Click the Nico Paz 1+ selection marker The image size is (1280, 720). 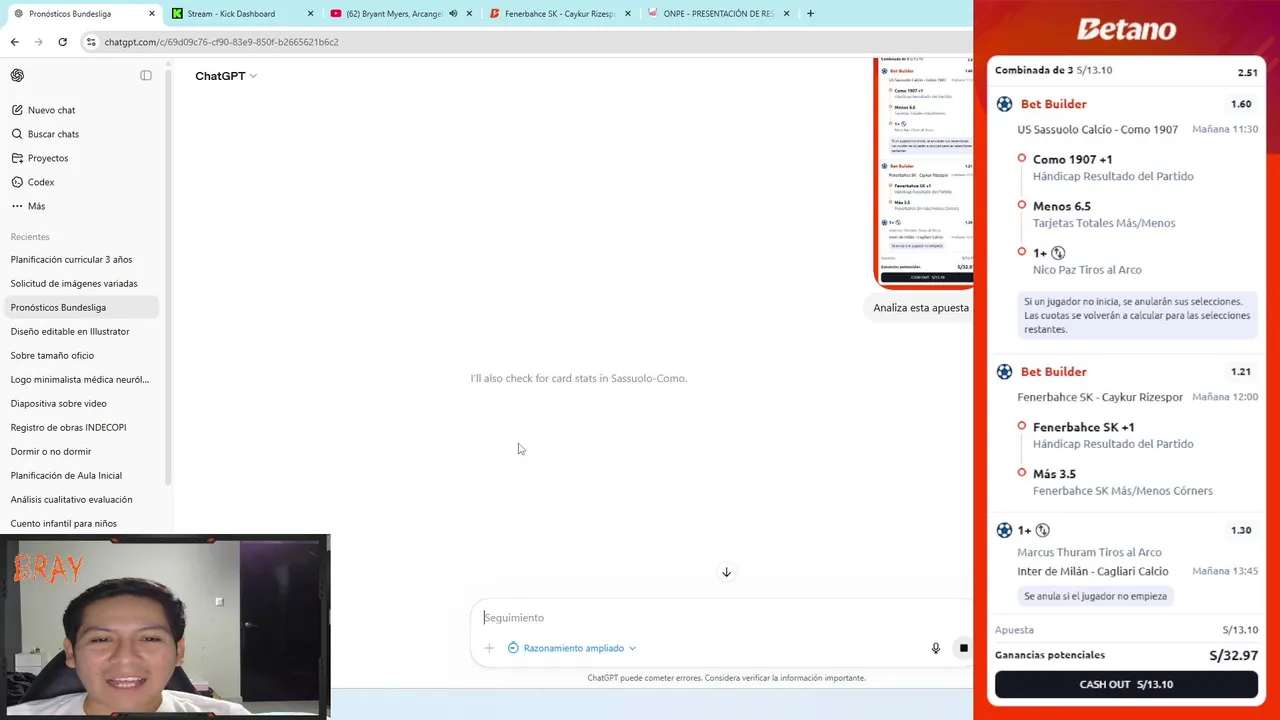pyautogui.click(x=1021, y=252)
